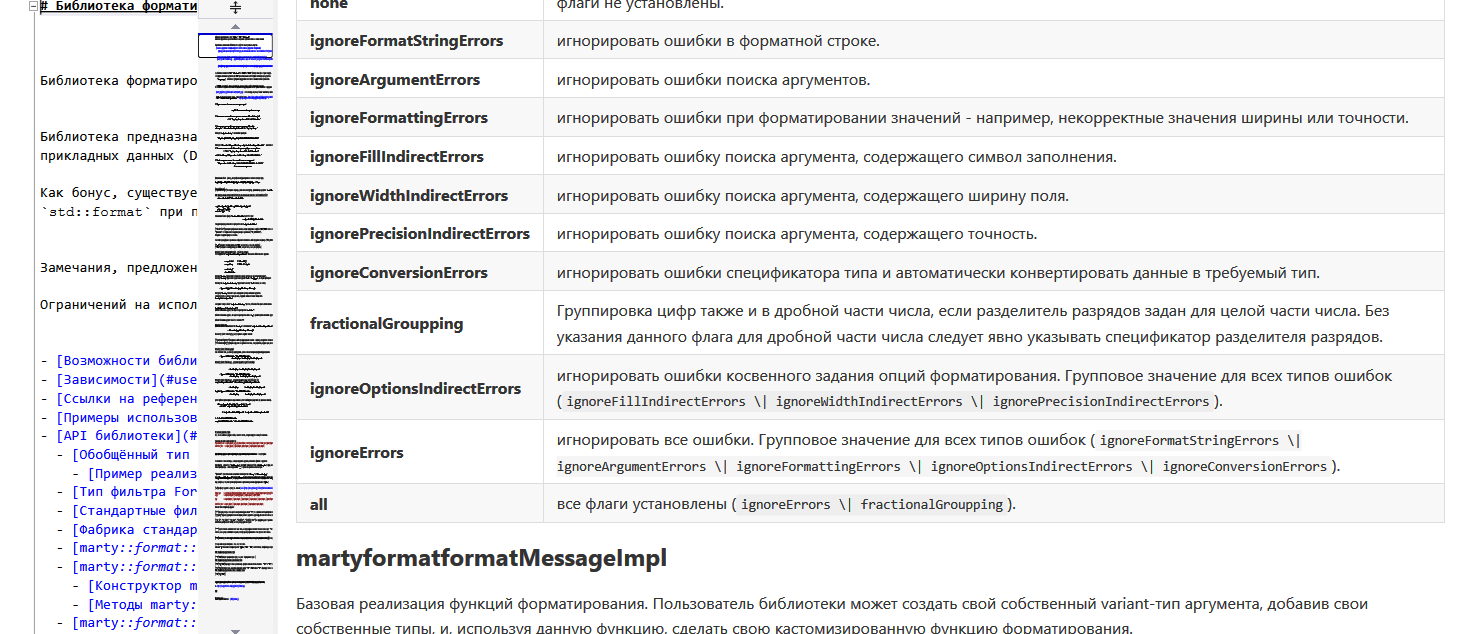Click the fractionalGroupping flag name cell
The height and width of the screenshot is (634, 1460).
point(386,323)
